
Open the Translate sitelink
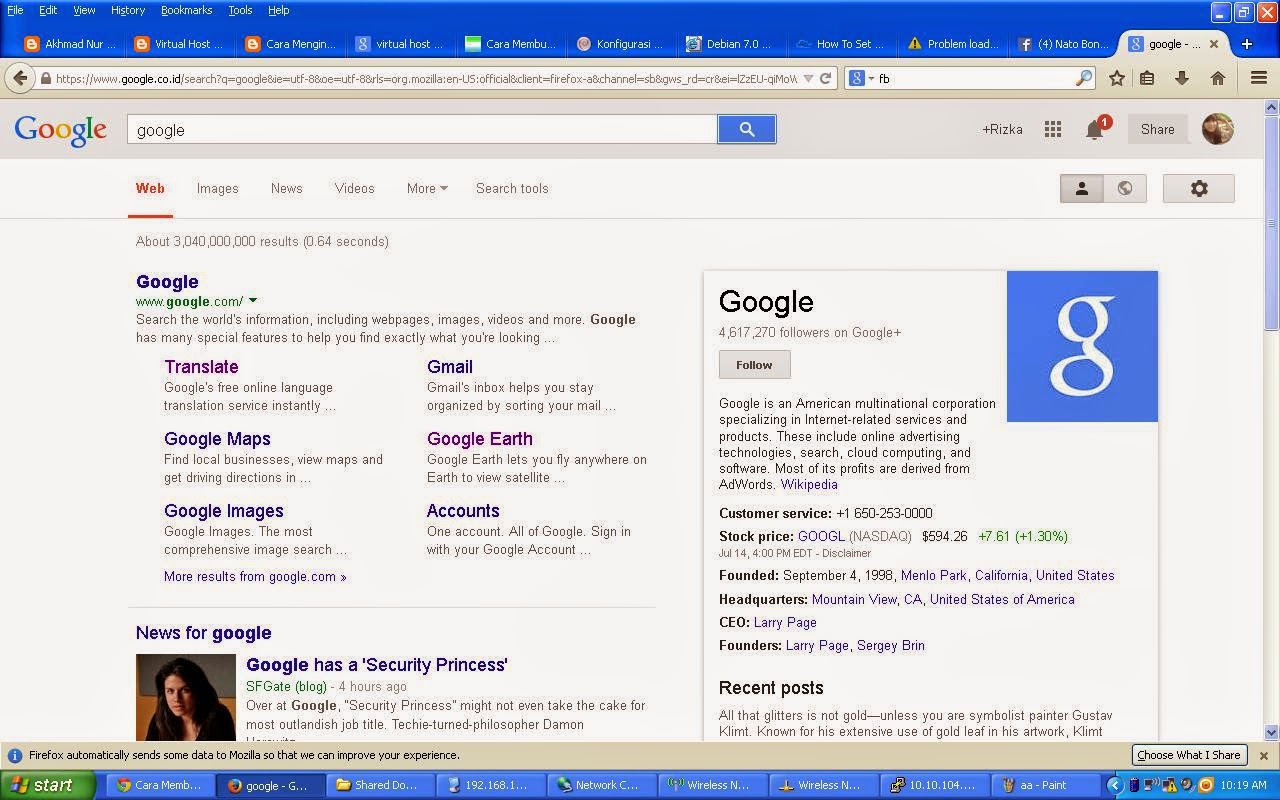pyautogui.click(x=201, y=367)
